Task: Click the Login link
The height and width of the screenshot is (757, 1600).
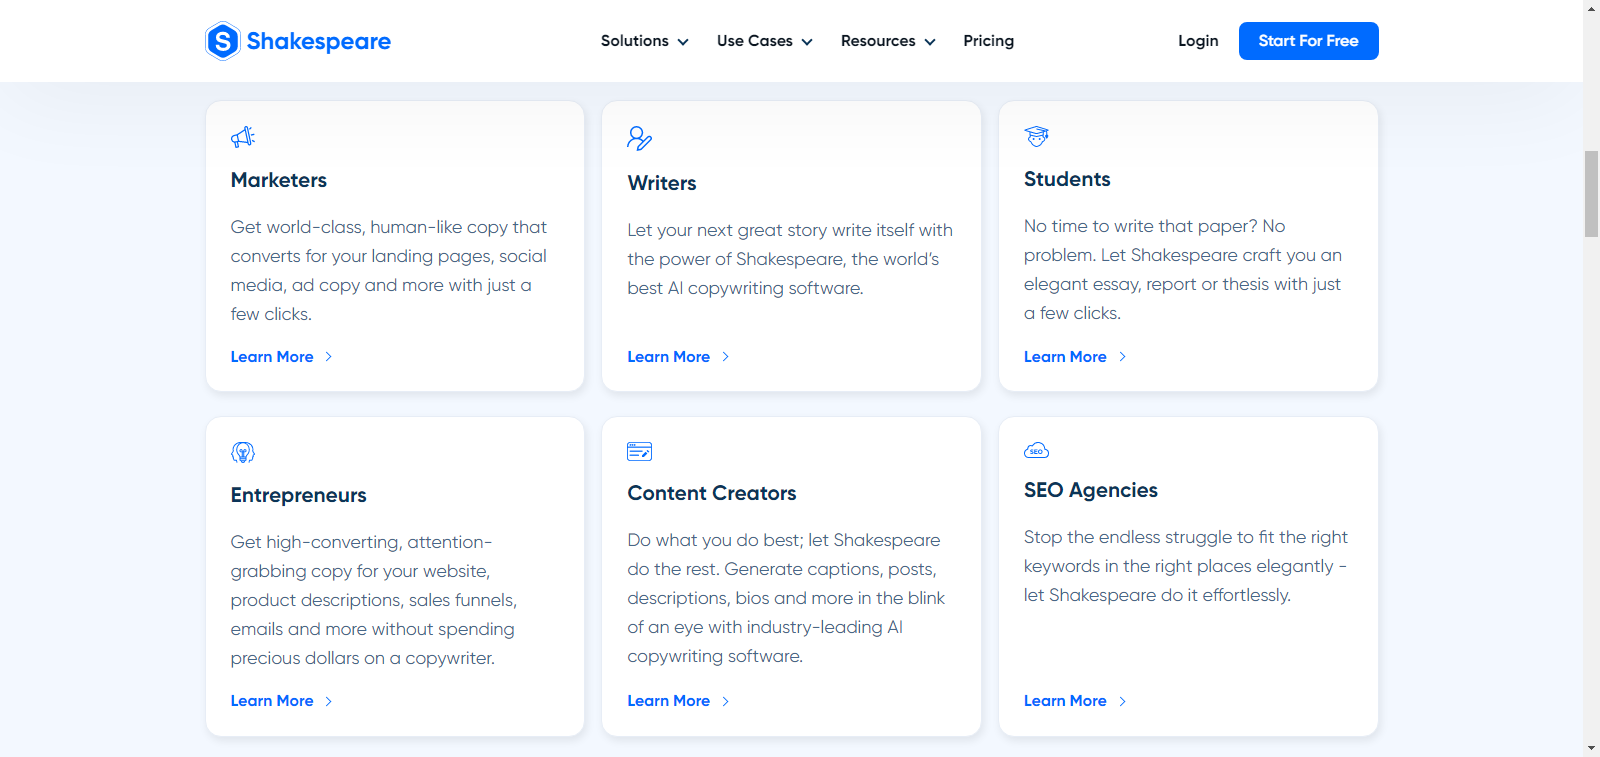Action: coord(1198,41)
